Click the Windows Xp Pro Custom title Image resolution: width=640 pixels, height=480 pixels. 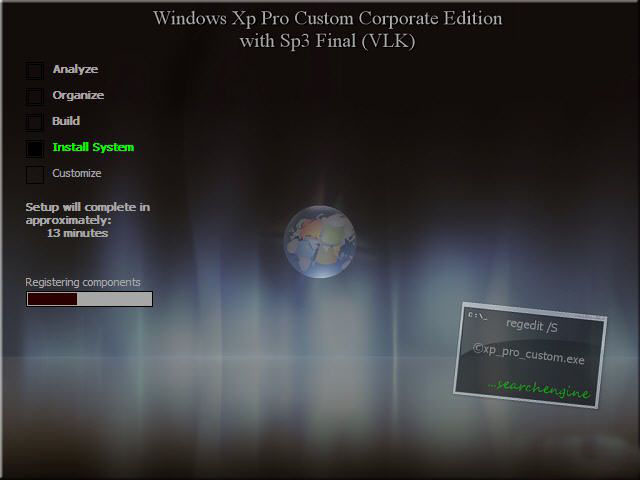328,18
